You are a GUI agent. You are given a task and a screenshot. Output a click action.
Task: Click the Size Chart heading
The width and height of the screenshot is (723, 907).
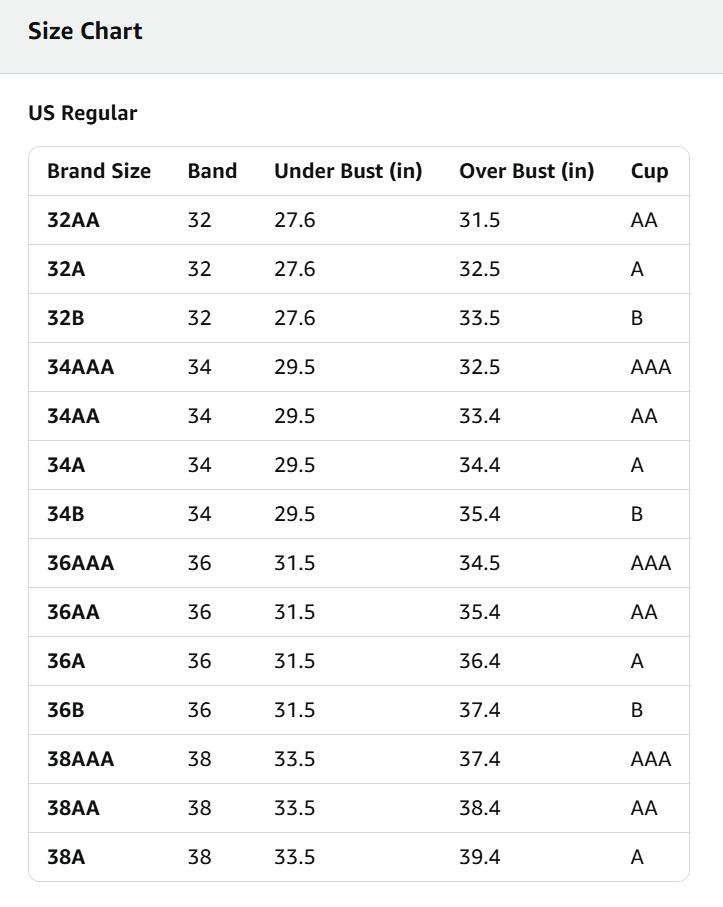click(x=85, y=31)
